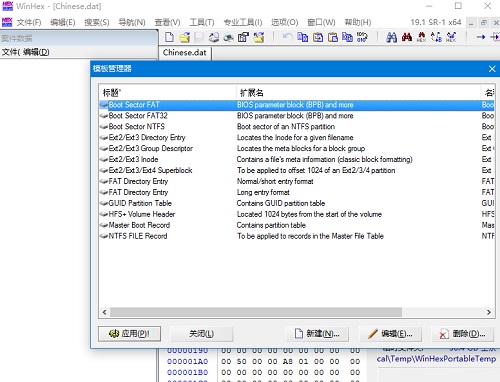Select the Ext2/Ext3 Inode template
This screenshot has height=382, width=500.
297,159
